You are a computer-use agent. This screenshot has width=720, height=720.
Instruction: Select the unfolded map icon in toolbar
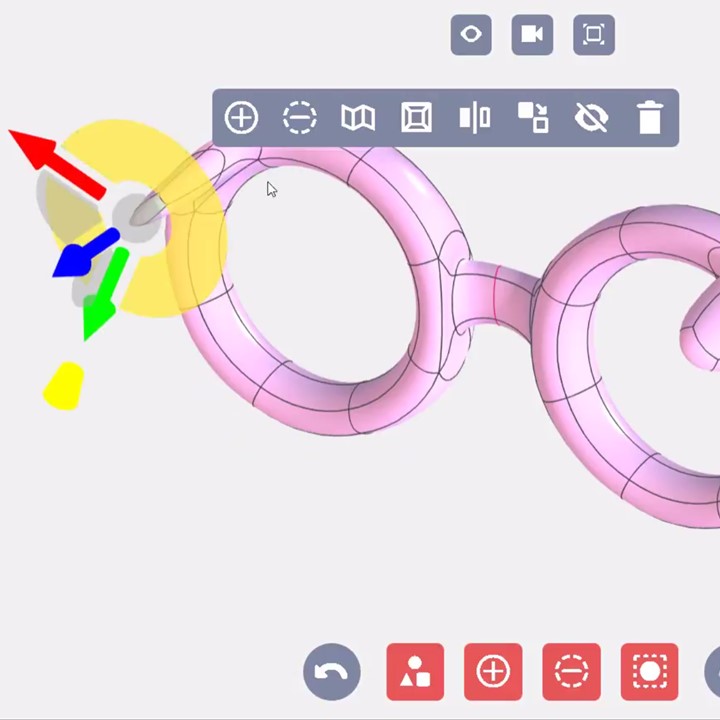[358, 118]
